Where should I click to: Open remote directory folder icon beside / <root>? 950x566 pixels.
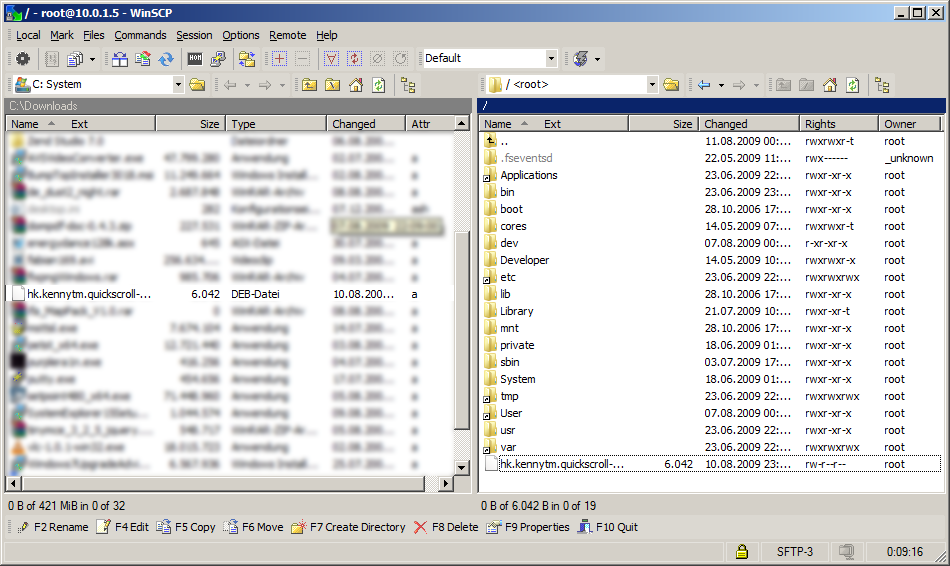[671, 85]
